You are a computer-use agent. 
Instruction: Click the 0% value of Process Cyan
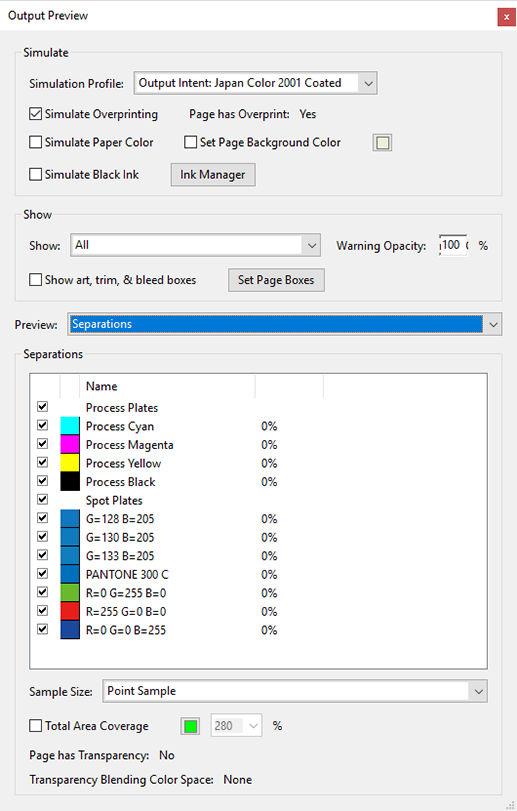click(x=269, y=426)
